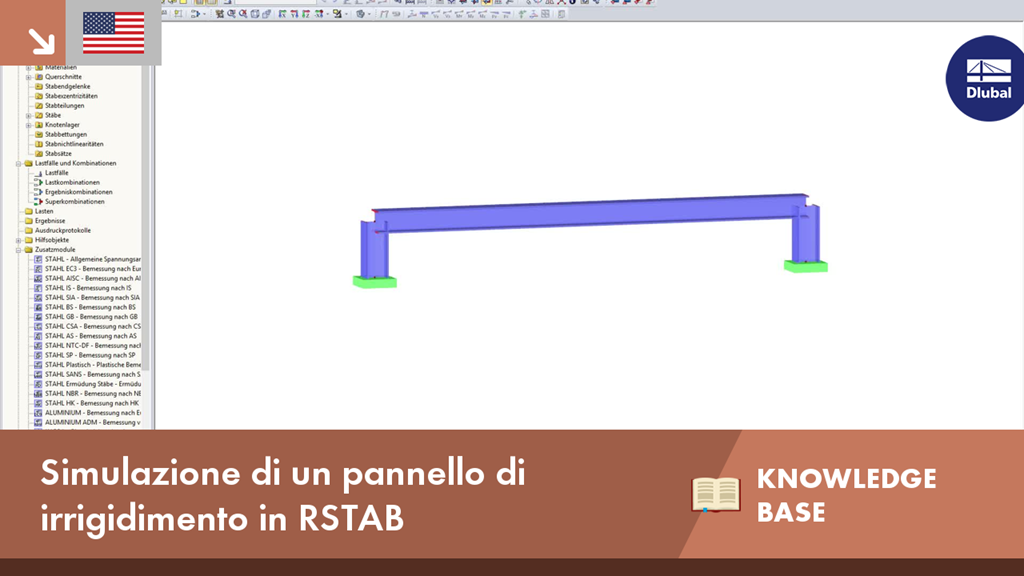Click the Undo icon on the toolbar

coord(323,4)
